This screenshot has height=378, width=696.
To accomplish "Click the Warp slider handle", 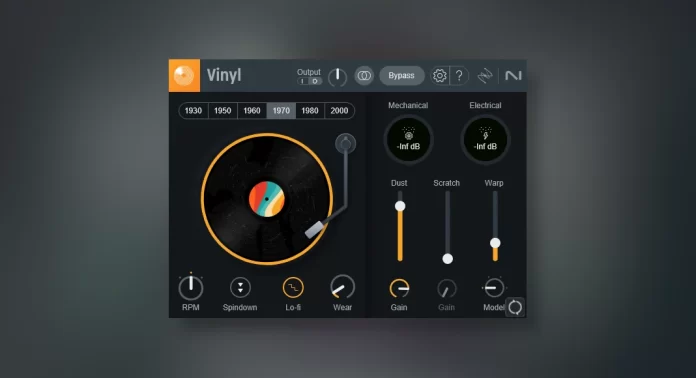I will click(495, 243).
